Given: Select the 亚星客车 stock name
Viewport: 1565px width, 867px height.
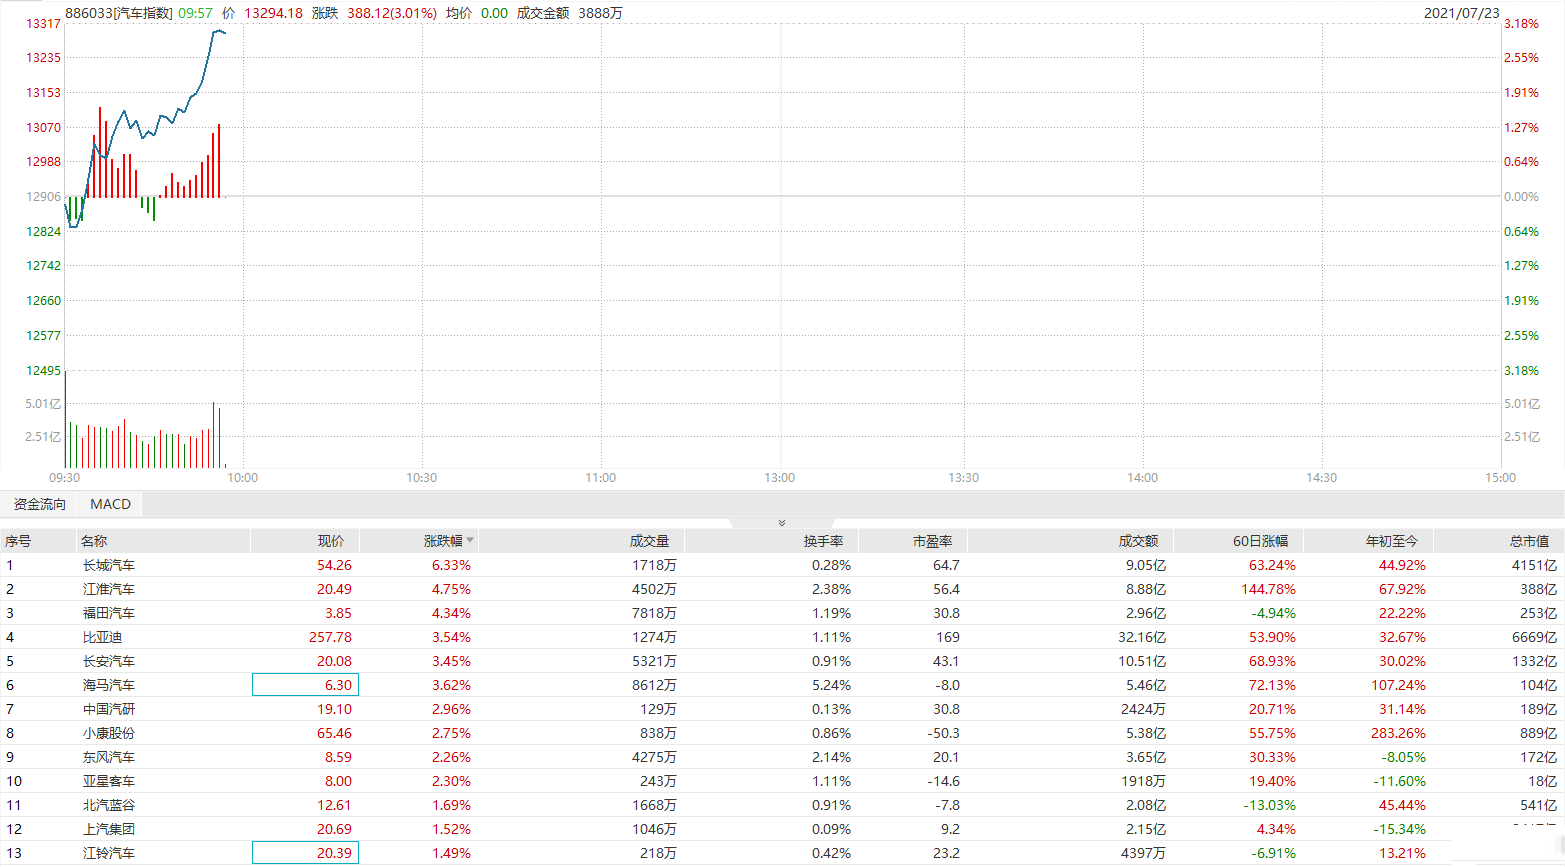Looking at the screenshot, I should [109, 781].
